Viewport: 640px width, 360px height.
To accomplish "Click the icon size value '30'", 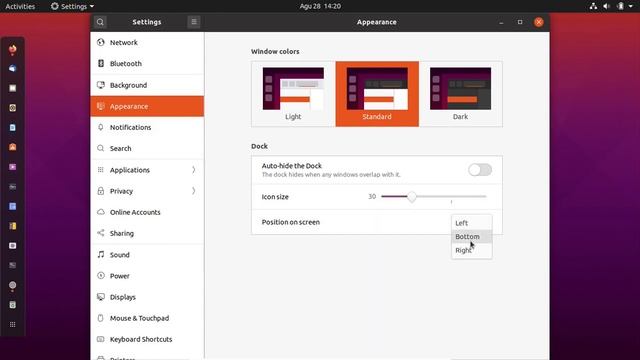I will pos(372,197).
